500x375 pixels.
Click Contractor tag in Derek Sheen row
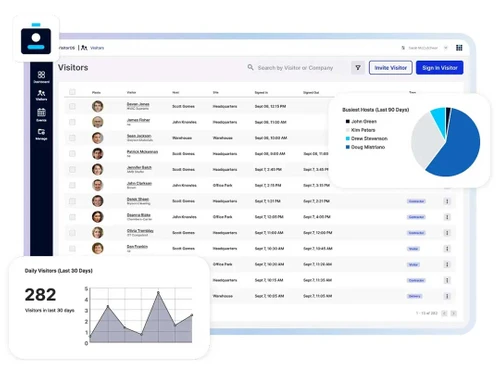pyautogui.click(x=416, y=201)
